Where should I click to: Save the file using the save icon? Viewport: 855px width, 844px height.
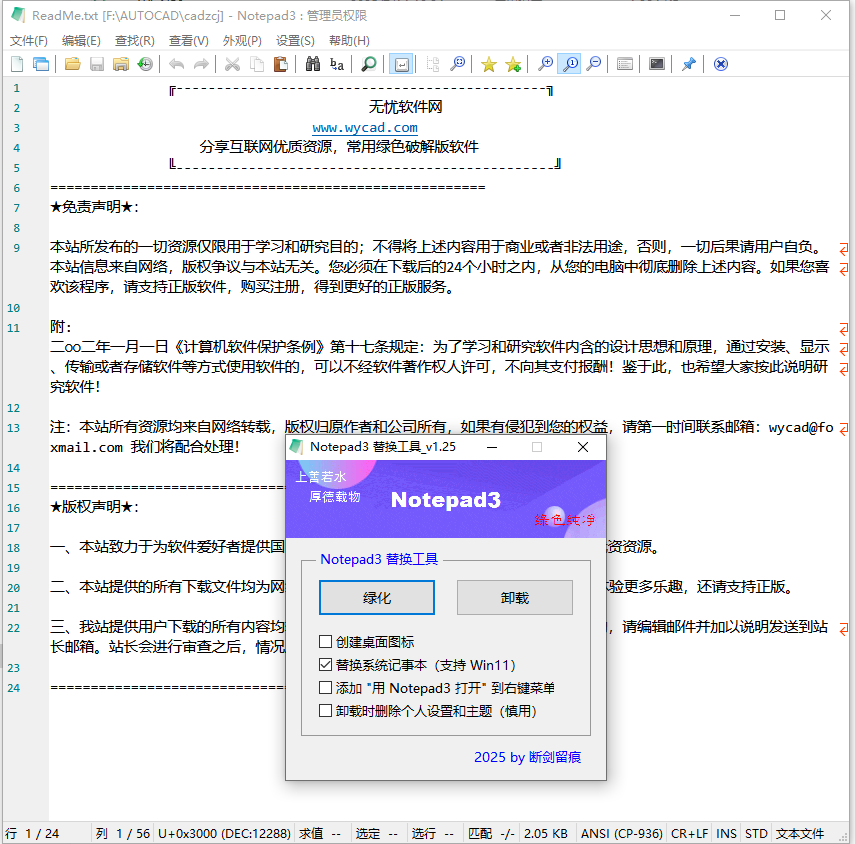(x=96, y=64)
